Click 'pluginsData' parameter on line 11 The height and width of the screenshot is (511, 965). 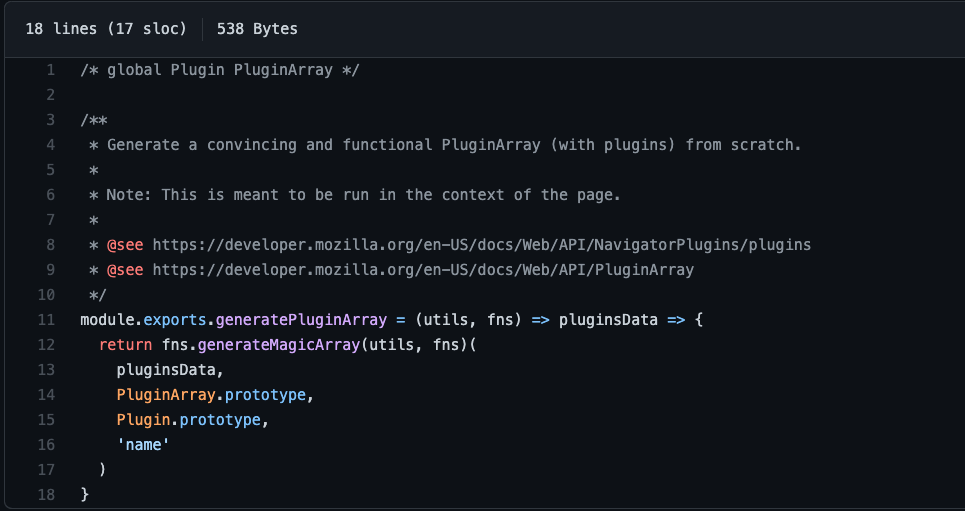click(609, 320)
